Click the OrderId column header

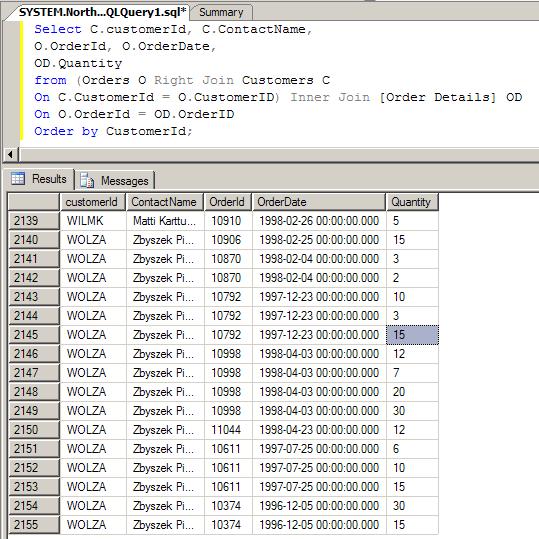[x=228, y=202]
